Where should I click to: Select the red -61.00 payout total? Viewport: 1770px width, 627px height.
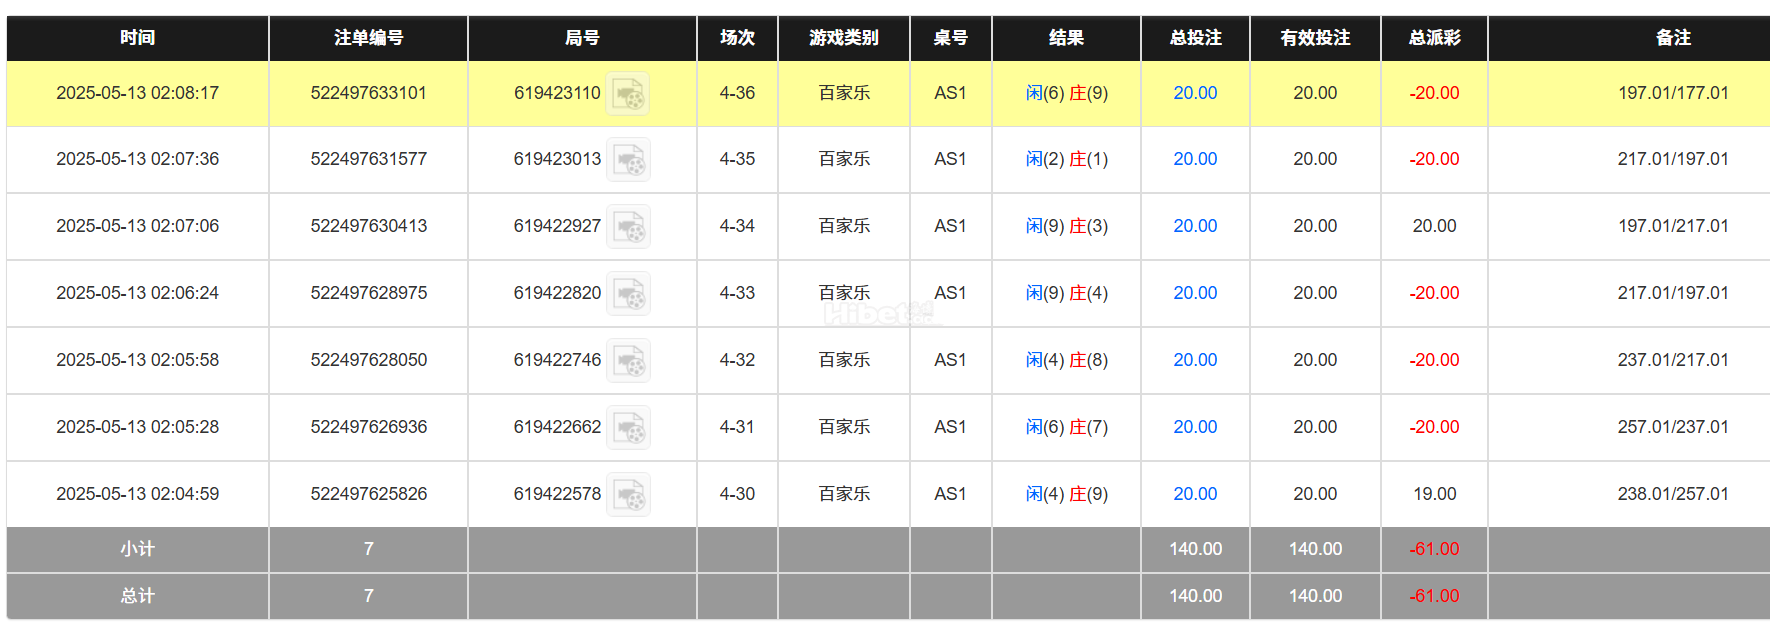[x=1434, y=549]
